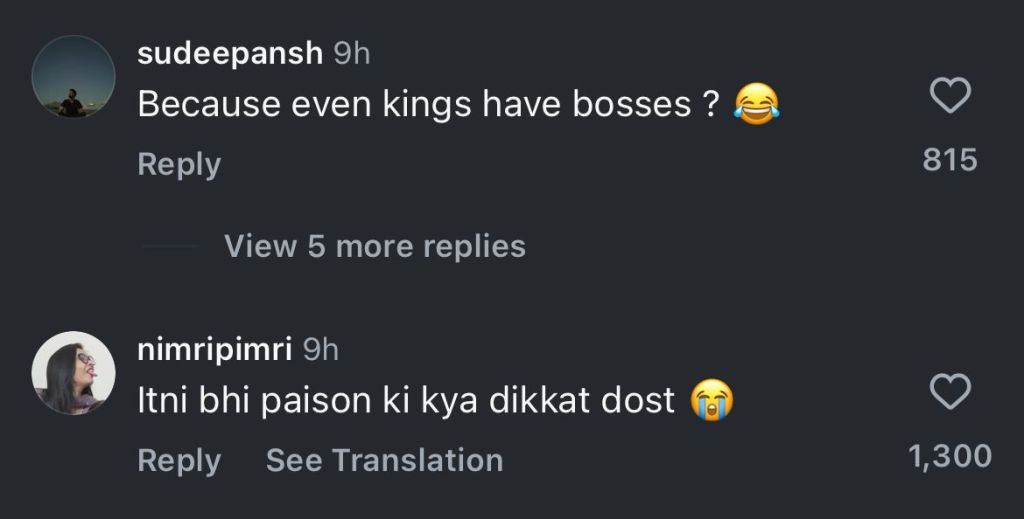View the 815 likes count
Screen dimensions: 1024x519
coord(950,160)
